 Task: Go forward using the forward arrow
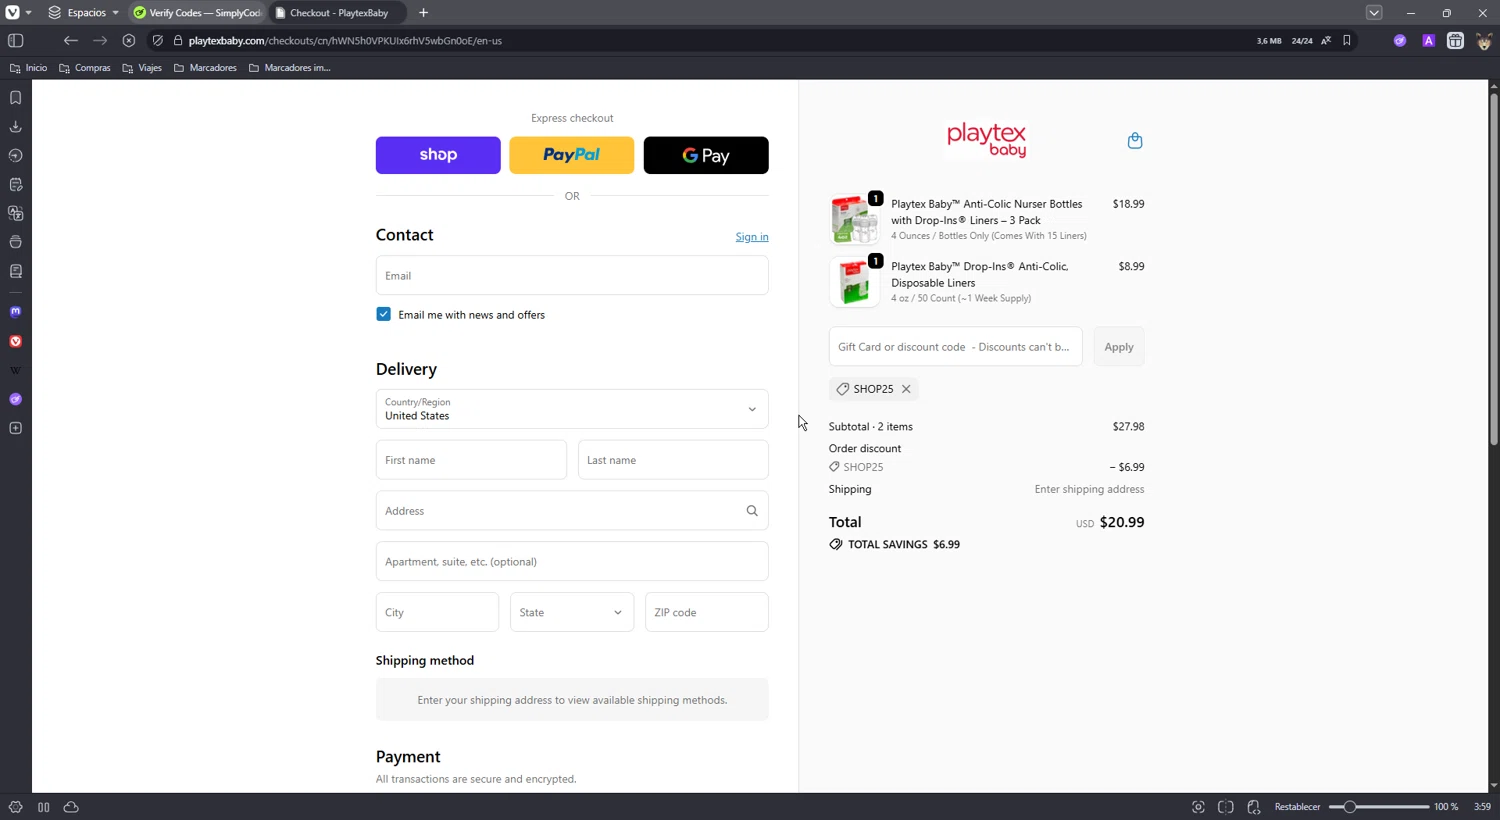100,41
